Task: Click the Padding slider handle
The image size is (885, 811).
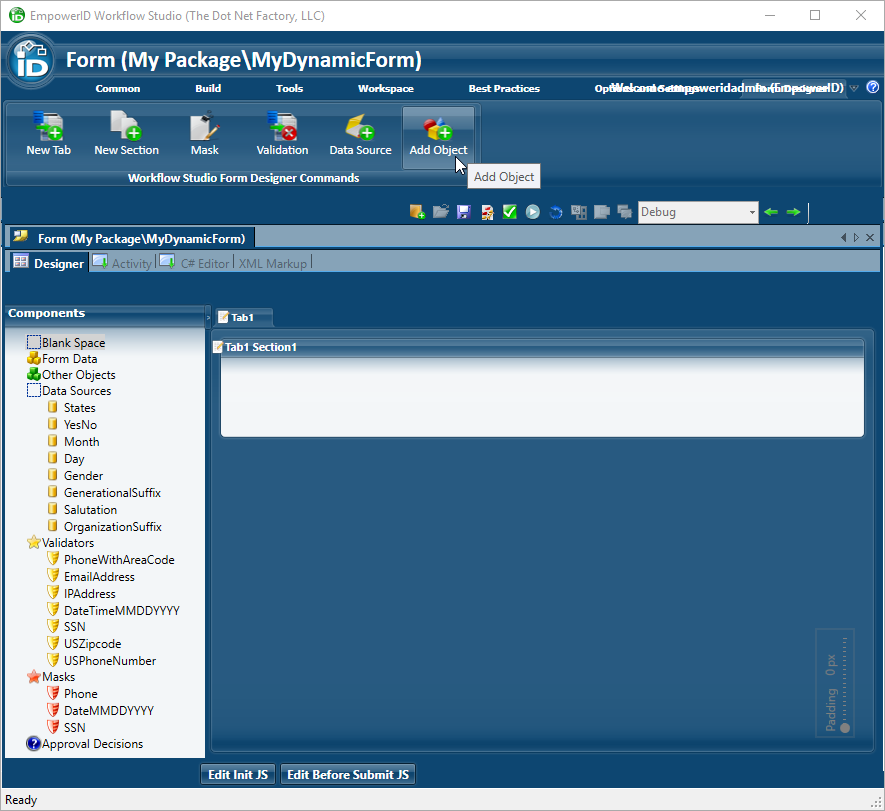Action: click(845, 728)
